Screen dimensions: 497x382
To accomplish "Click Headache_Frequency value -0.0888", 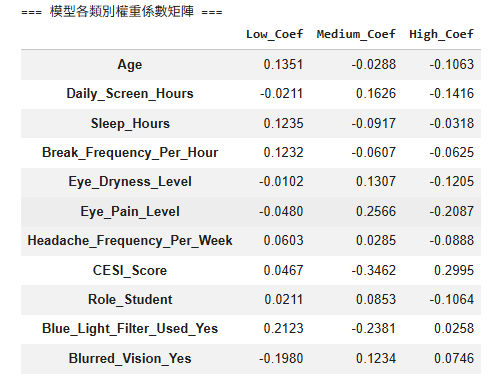I will click(452, 240).
